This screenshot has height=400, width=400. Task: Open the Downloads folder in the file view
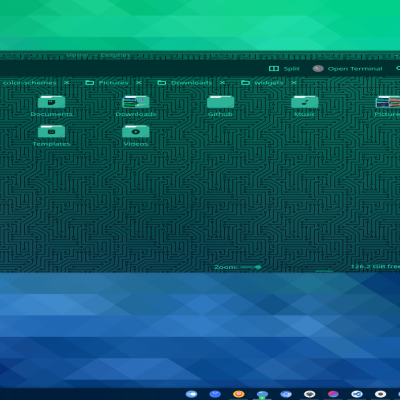136,106
